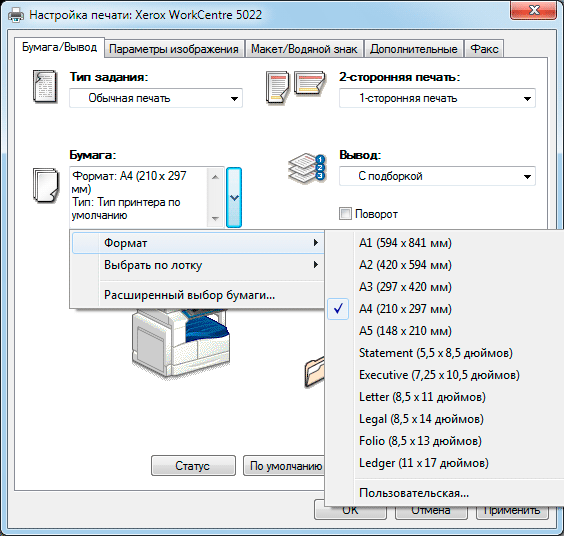Select Ledger (11 x 17 дюймов) format
The width and height of the screenshot is (564, 536).
tap(445, 463)
